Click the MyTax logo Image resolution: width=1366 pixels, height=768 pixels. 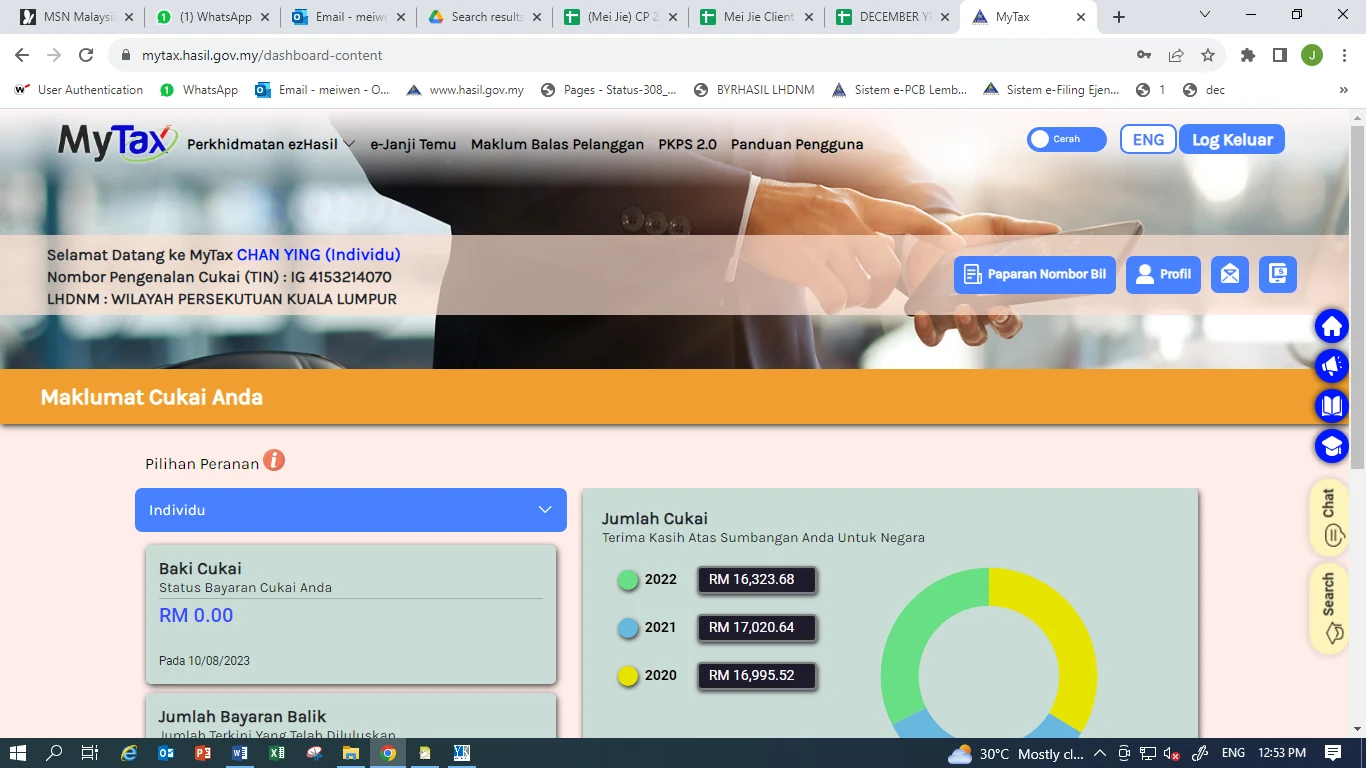pos(118,143)
